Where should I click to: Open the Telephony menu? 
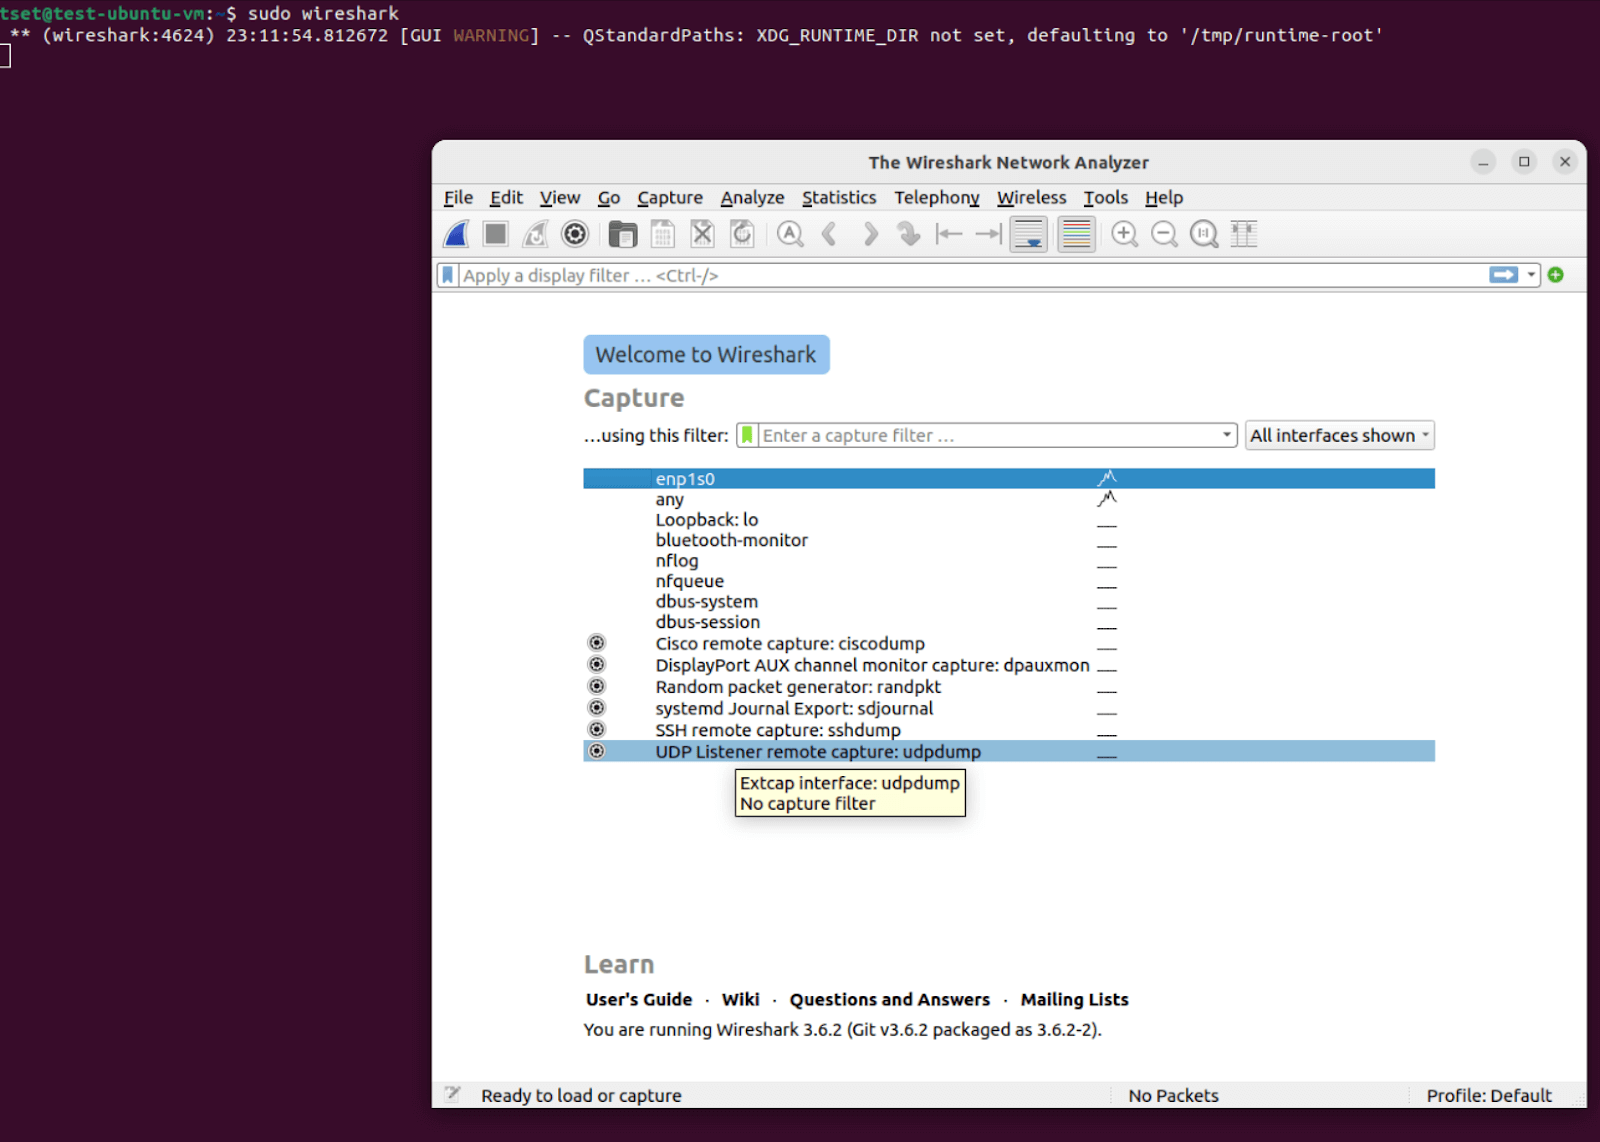[936, 197]
